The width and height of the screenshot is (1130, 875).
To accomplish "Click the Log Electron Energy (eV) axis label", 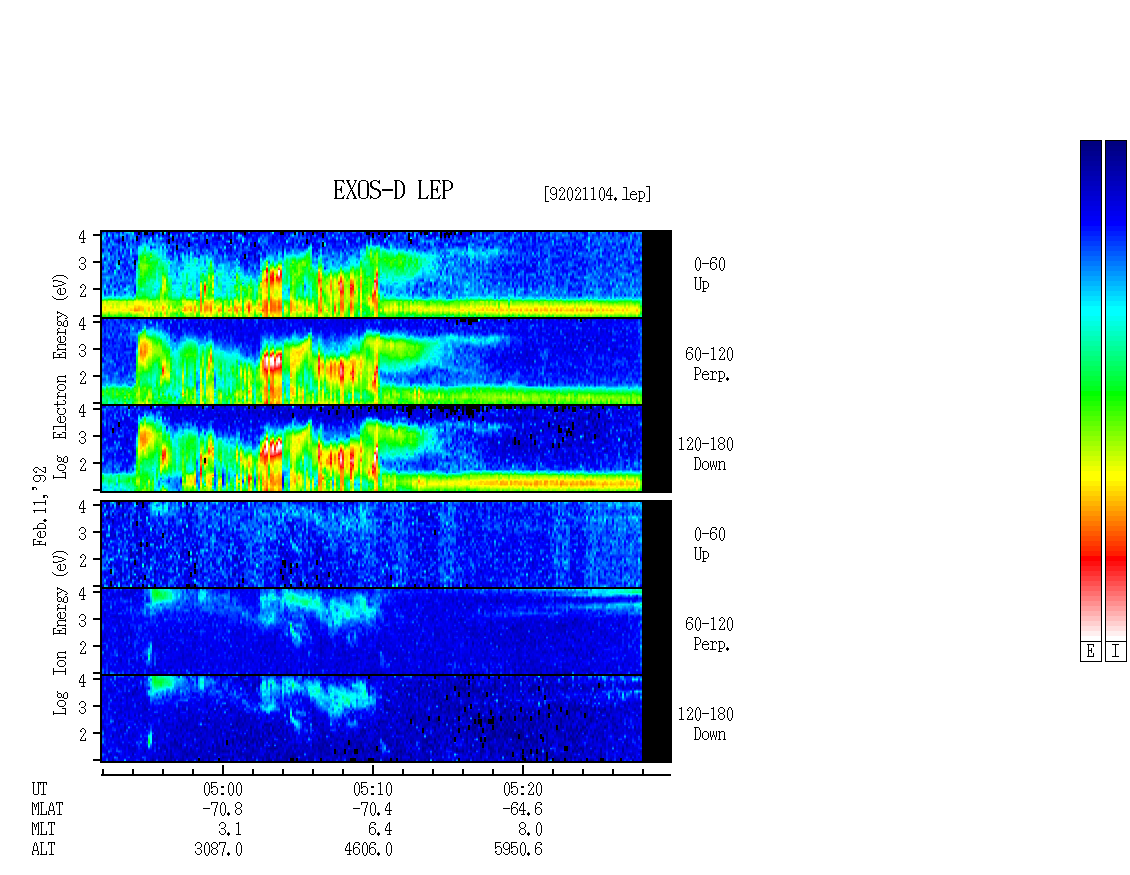I will (61, 376).
